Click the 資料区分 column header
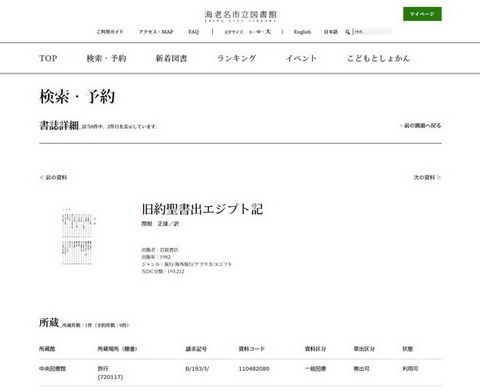This screenshot has width=480, height=391. coord(315,349)
